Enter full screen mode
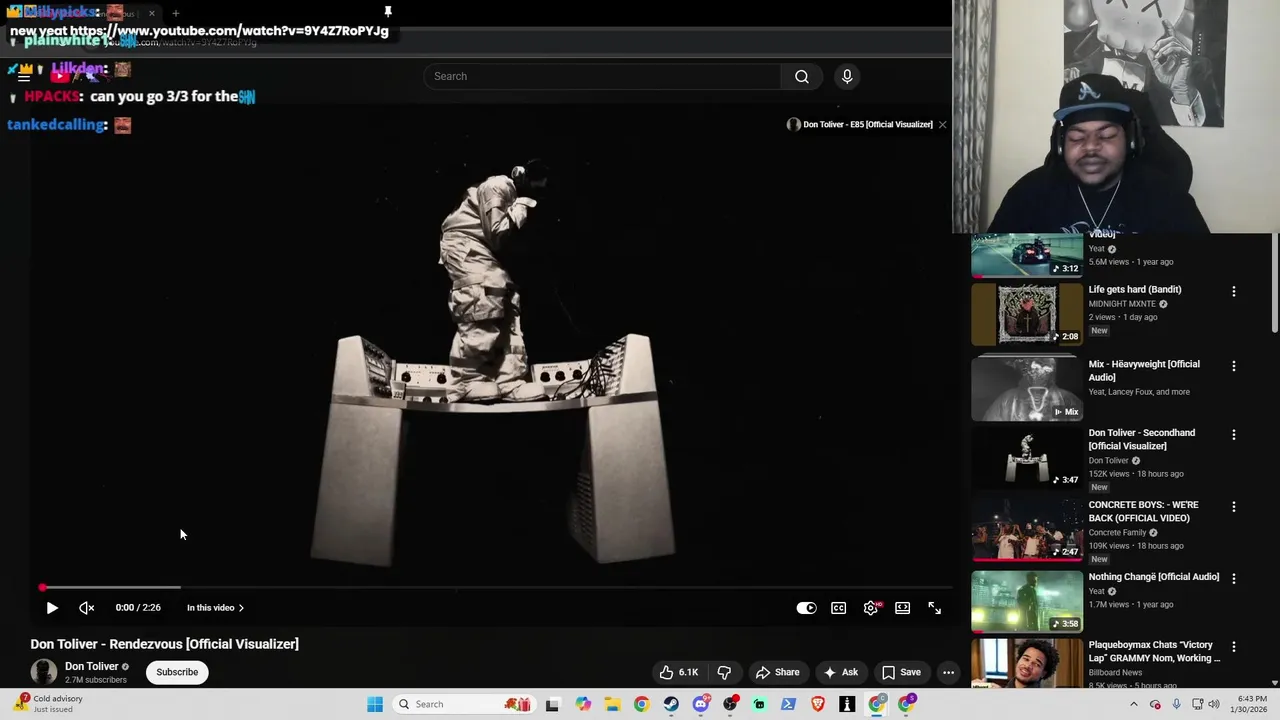 pyautogui.click(x=934, y=608)
